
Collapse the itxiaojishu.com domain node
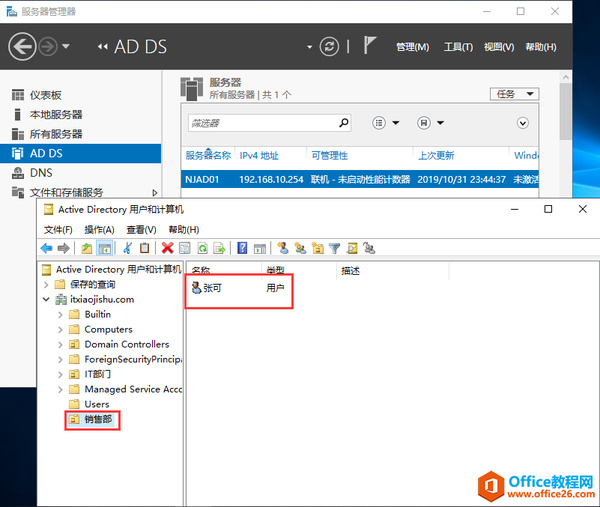pyautogui.click(x=46, y=299)
